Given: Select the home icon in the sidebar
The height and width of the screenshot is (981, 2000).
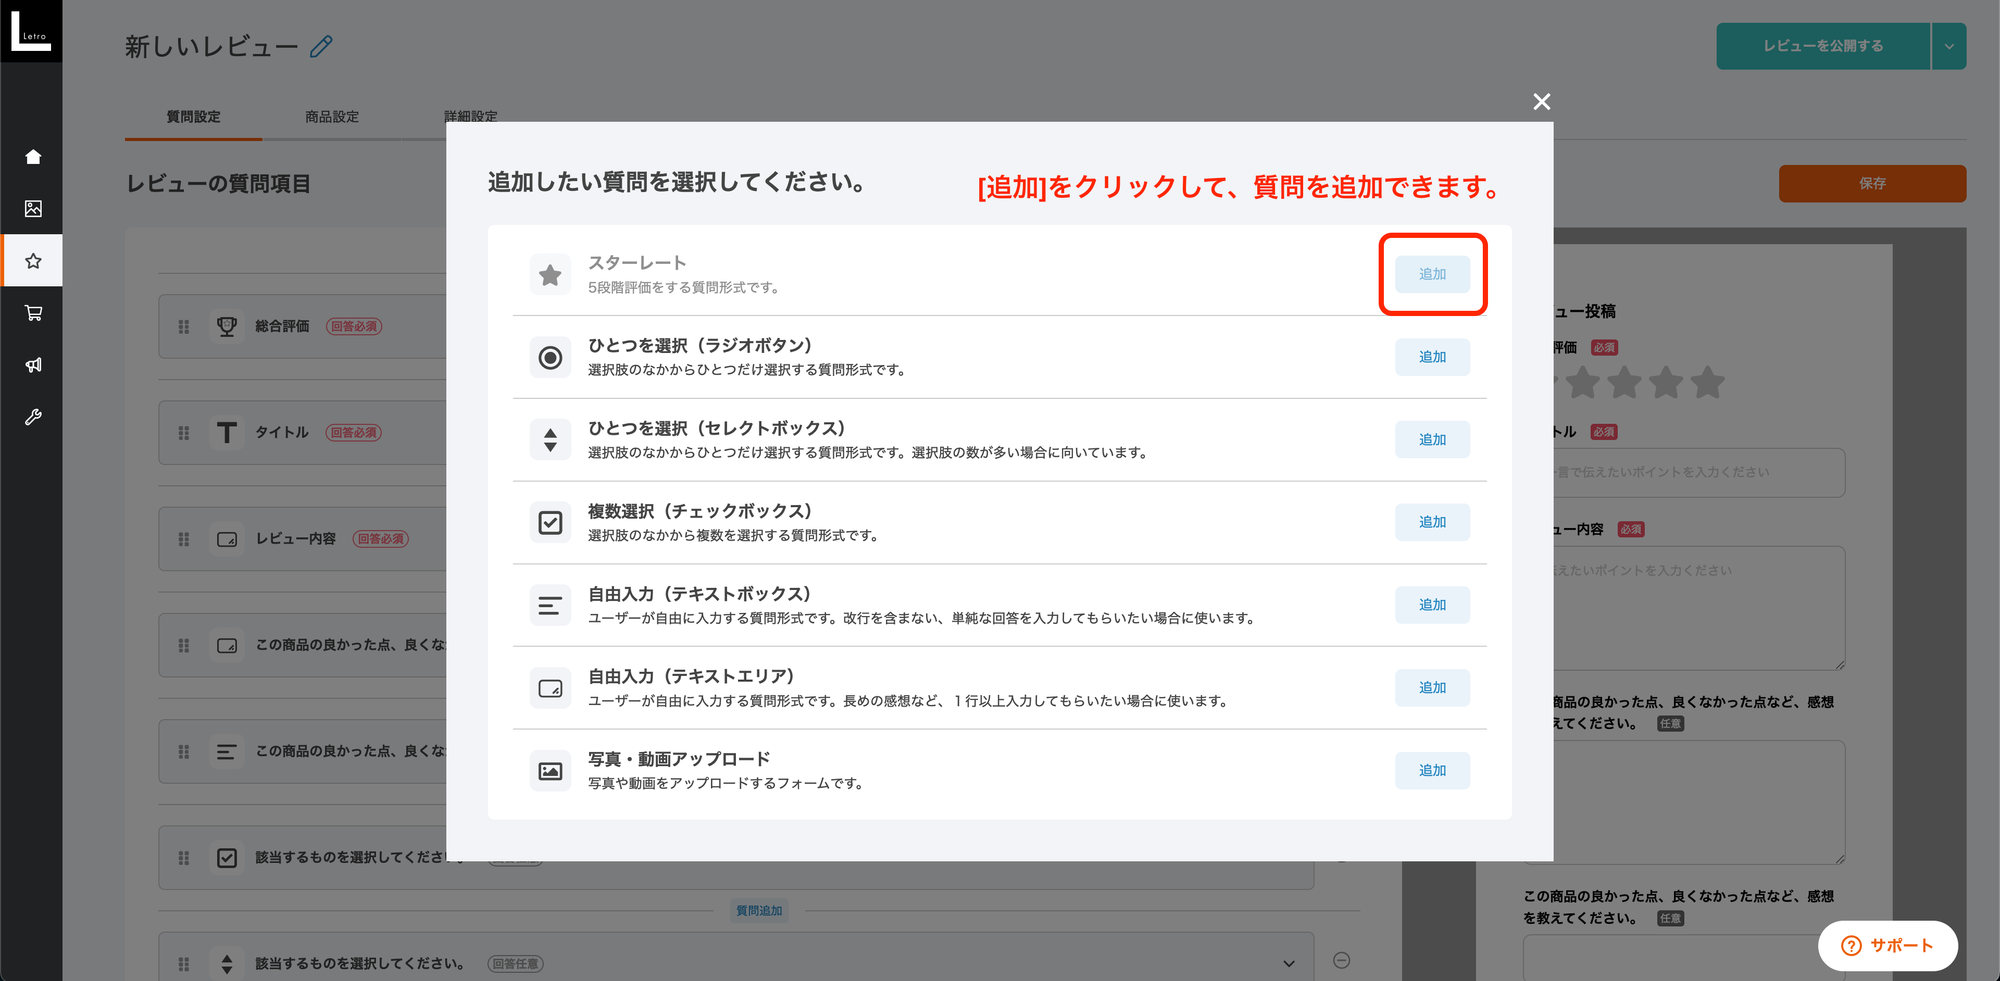Looking at the screenshot, I should pyautogui.click(x=32, y=156).
